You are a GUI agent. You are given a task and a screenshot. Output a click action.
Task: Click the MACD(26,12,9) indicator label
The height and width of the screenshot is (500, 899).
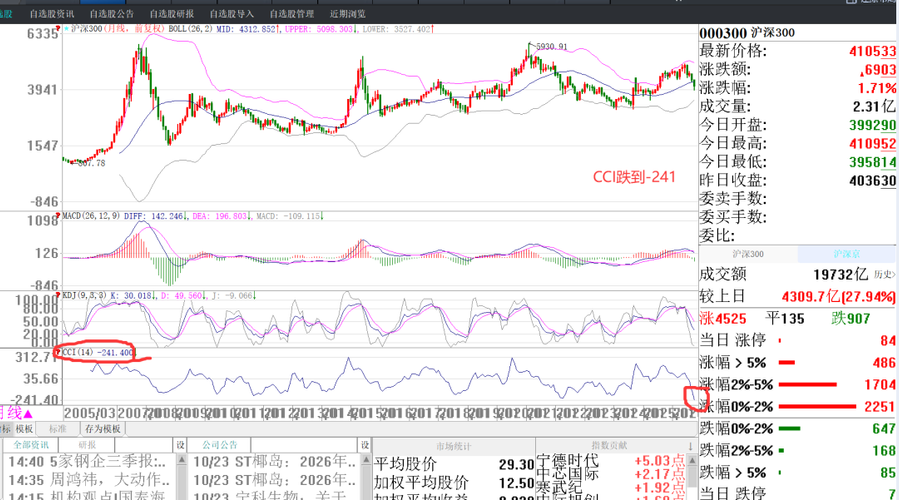point(91,216)
